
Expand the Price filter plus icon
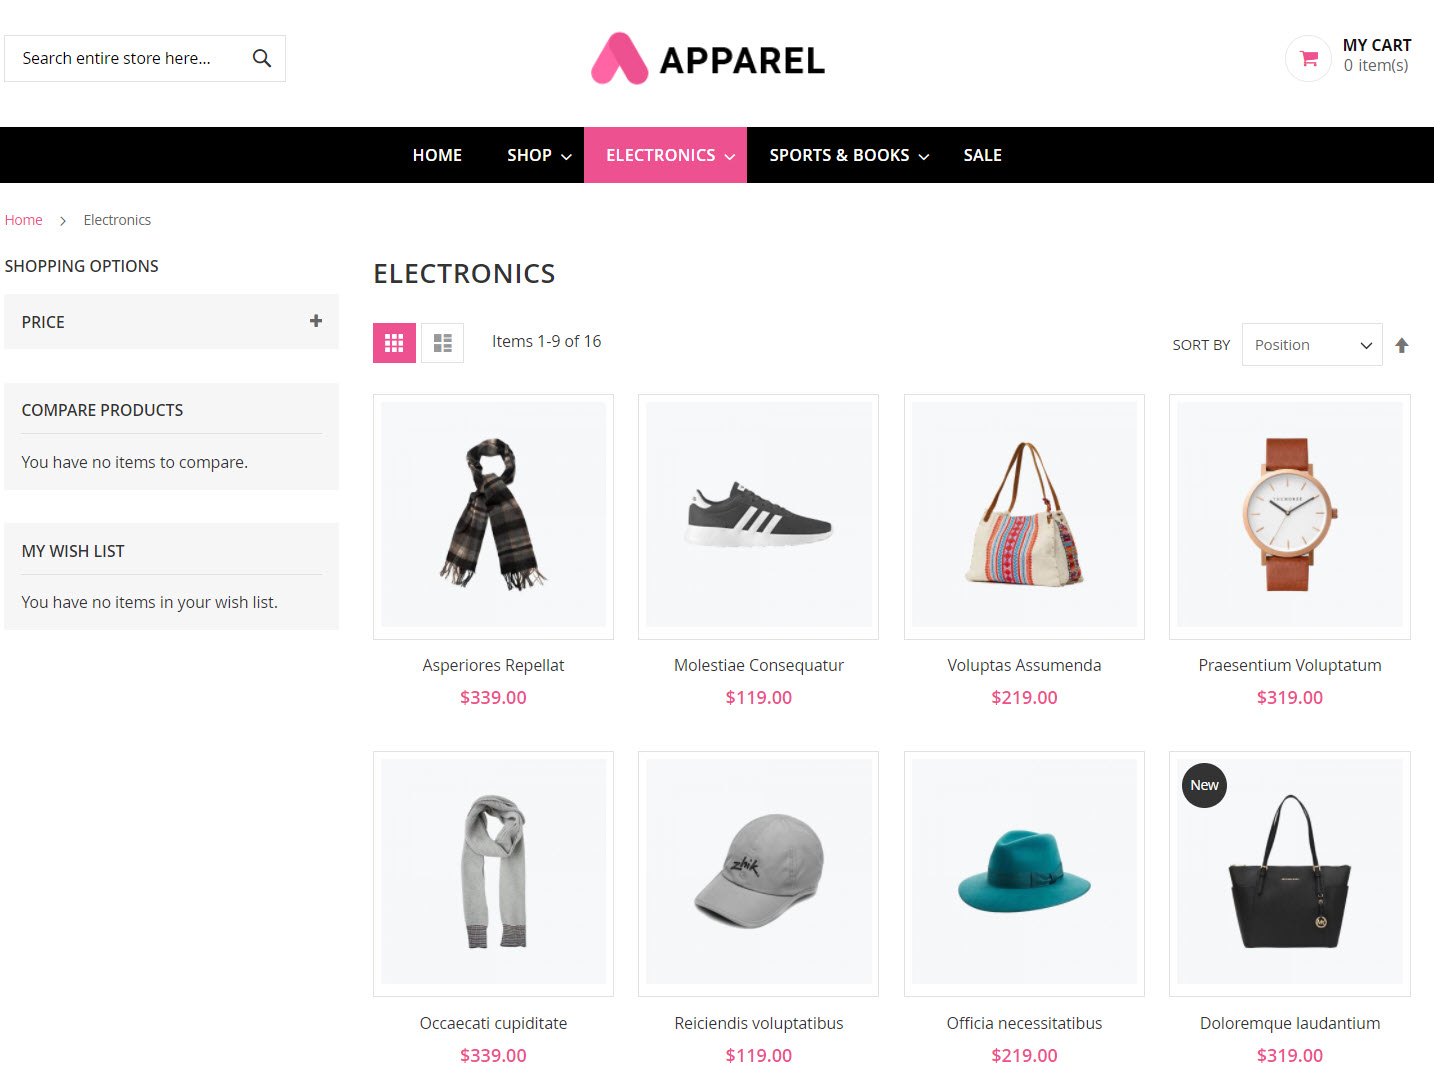point(316,321)
